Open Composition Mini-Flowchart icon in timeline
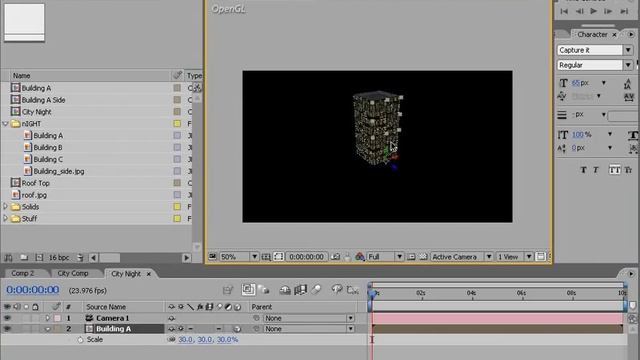Image resolution: width=640 pixels, height=360 pixels. (228, 290)
